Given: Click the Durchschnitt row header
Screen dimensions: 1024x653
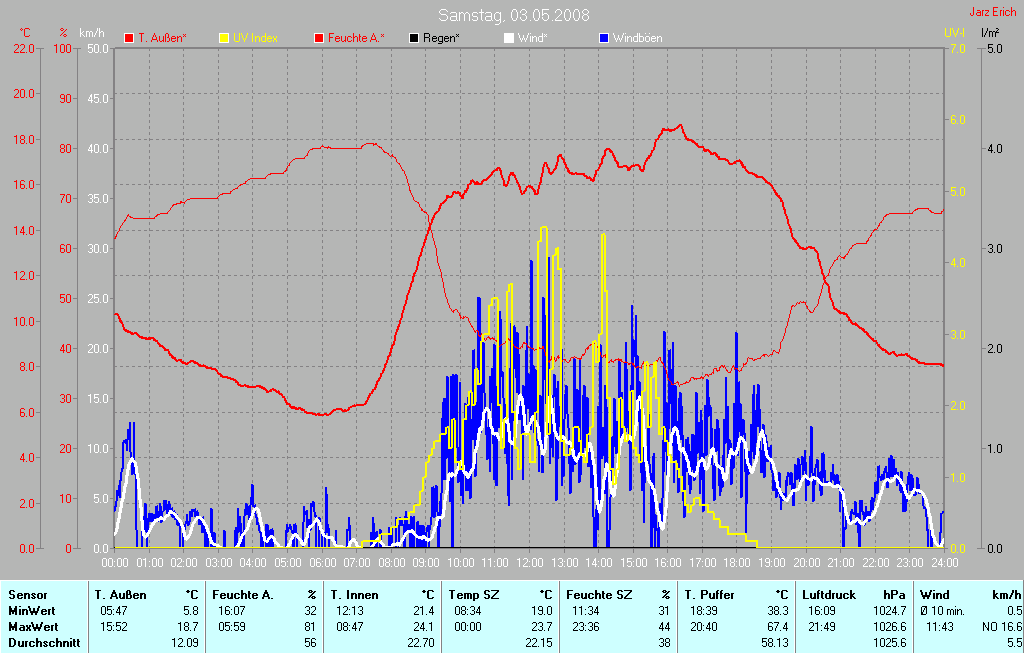Looking at the screenshot, I should click(x=44, y=643).
